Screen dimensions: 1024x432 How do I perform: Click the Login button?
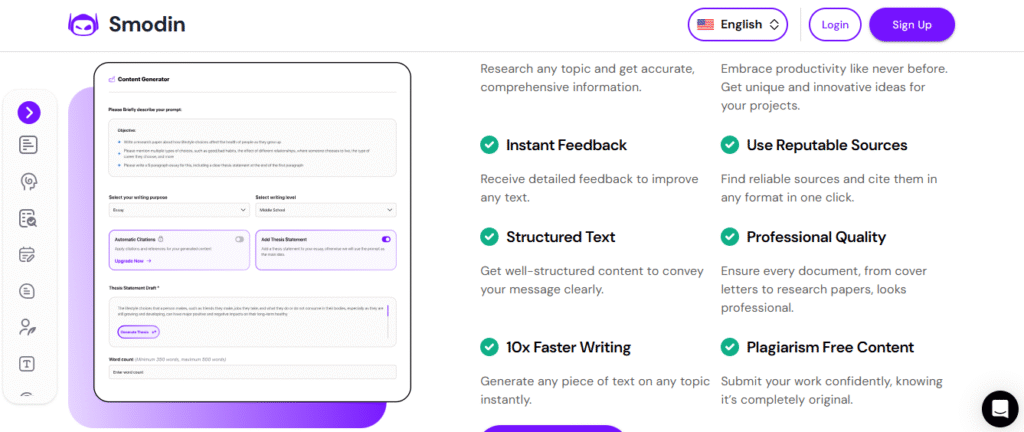pyautogui.click(x=835, y=25)
